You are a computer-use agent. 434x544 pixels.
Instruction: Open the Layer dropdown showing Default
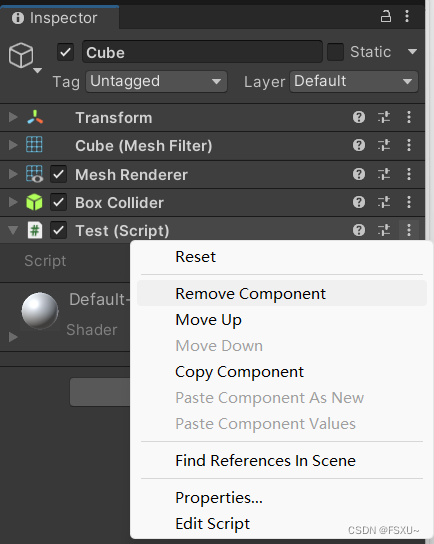(354, 82)
